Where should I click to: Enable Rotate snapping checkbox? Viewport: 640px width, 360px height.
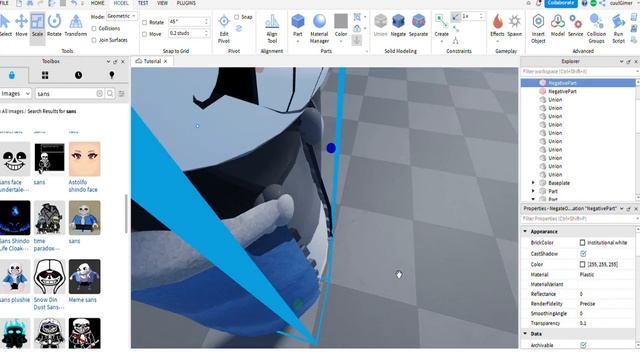pyautogui.click(x=144, y=22)
